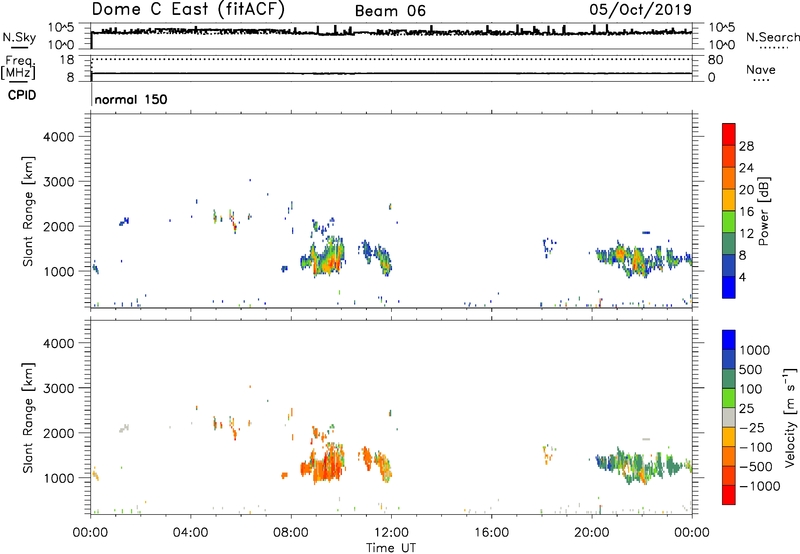Click the 'Dome C East (fitACF)' title
This screenshot has width=800, height=554.
(x=188, y=9)
